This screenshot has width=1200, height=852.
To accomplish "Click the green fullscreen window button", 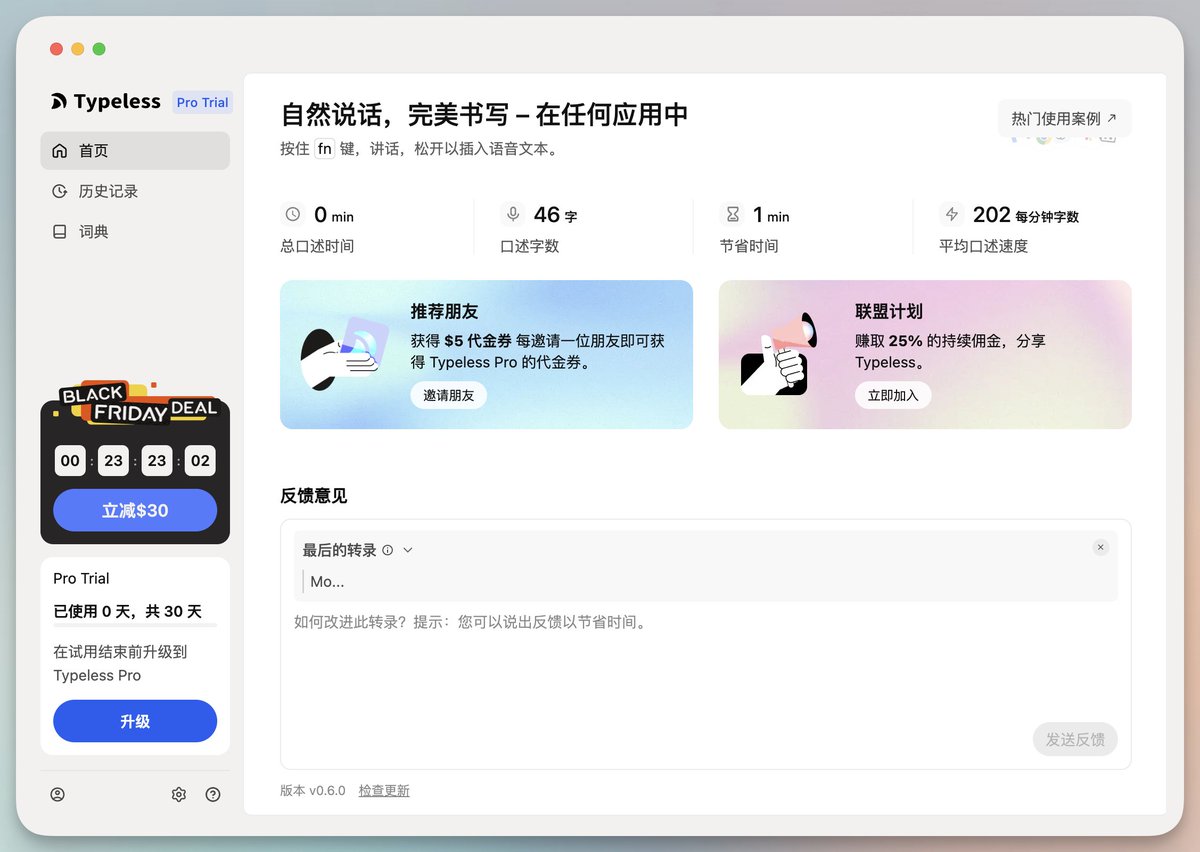I will pyautogui.click(x=99, y=49).
